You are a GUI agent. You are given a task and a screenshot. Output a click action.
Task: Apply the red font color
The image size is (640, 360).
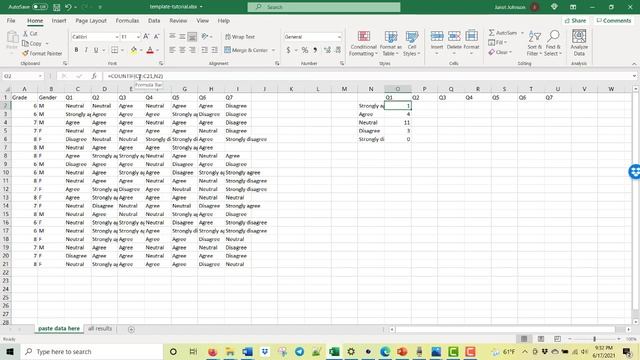point(150,50)
